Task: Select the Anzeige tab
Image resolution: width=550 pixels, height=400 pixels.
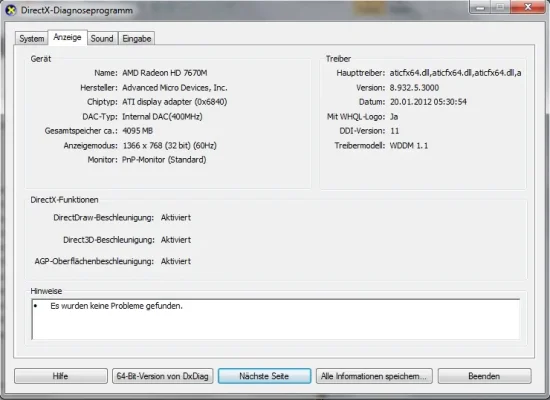Action: [67, 37]
